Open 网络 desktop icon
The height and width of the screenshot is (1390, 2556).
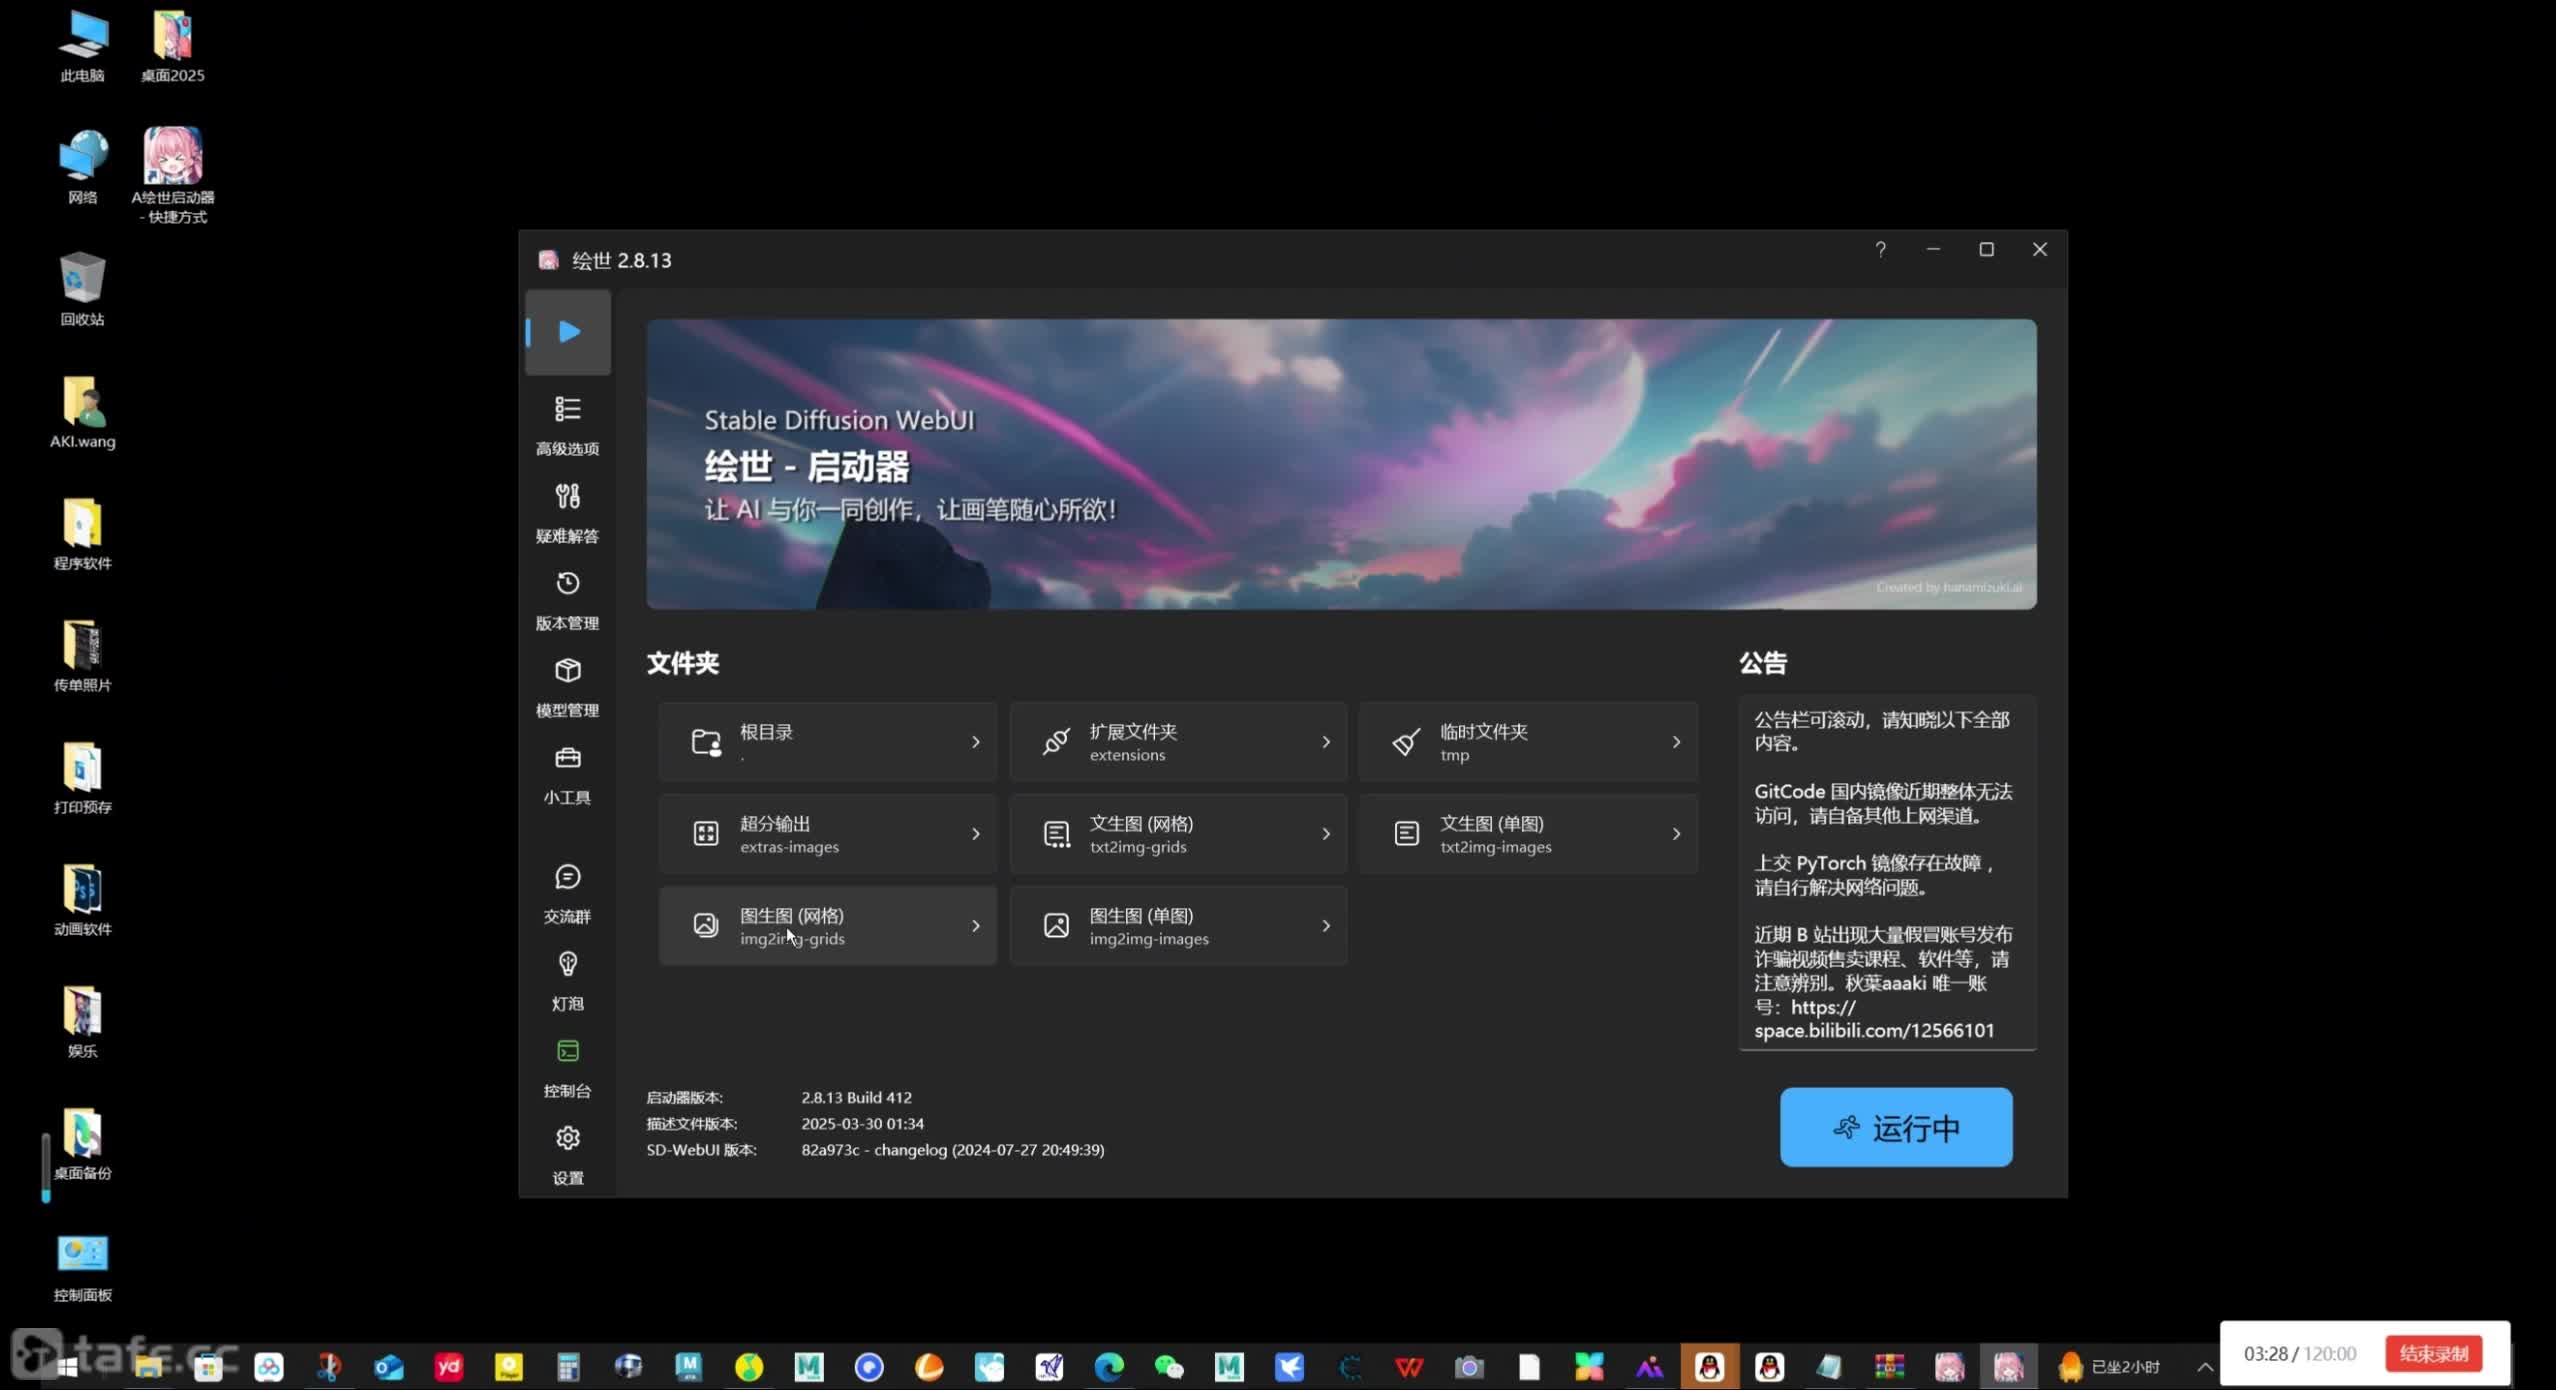(82, 167)
